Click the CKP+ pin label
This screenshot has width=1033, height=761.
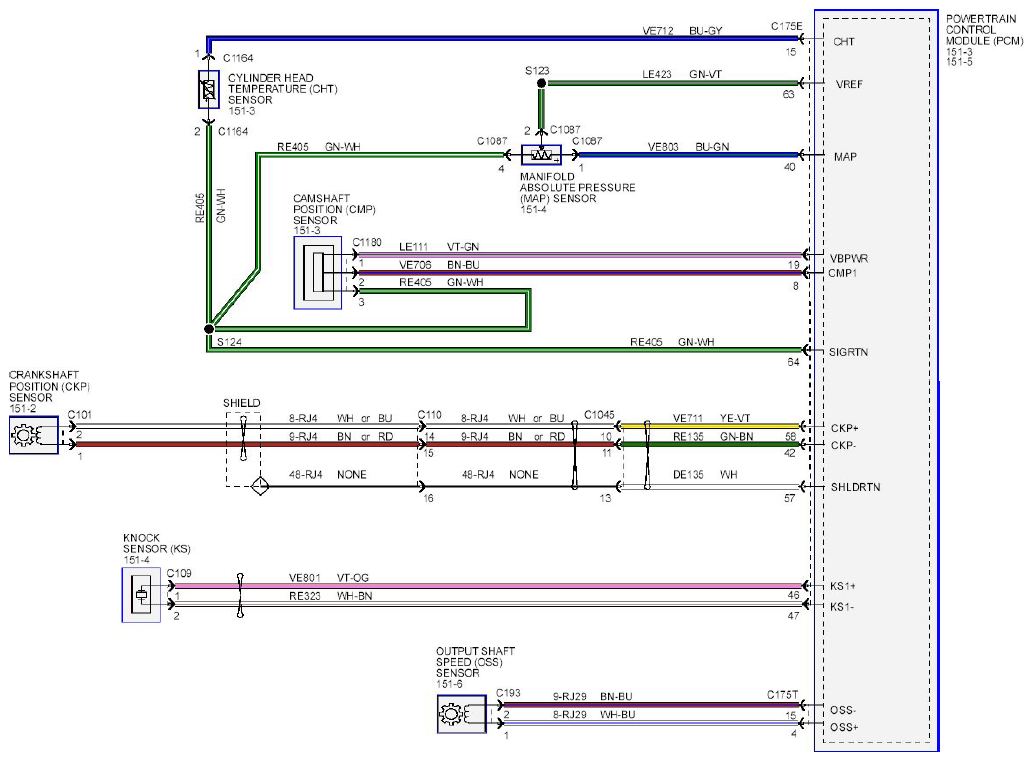tap(845, 428)
